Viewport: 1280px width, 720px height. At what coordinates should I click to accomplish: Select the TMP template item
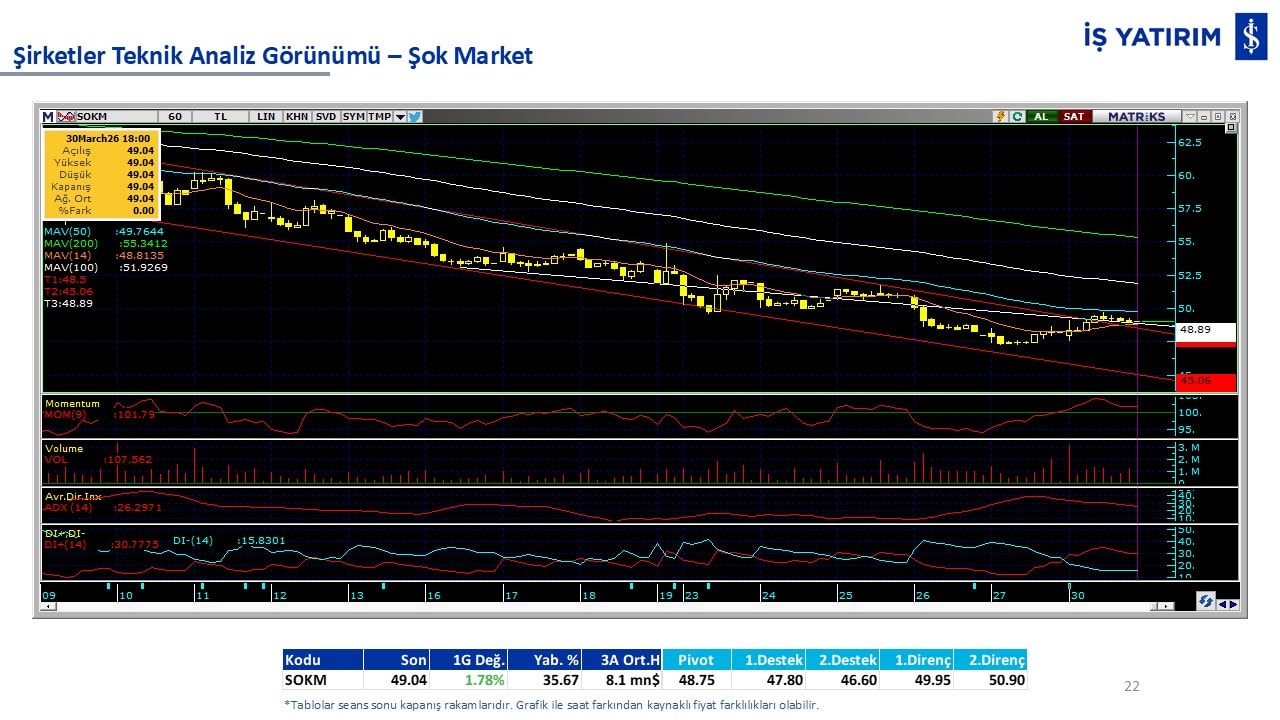[x=379, y=117]
